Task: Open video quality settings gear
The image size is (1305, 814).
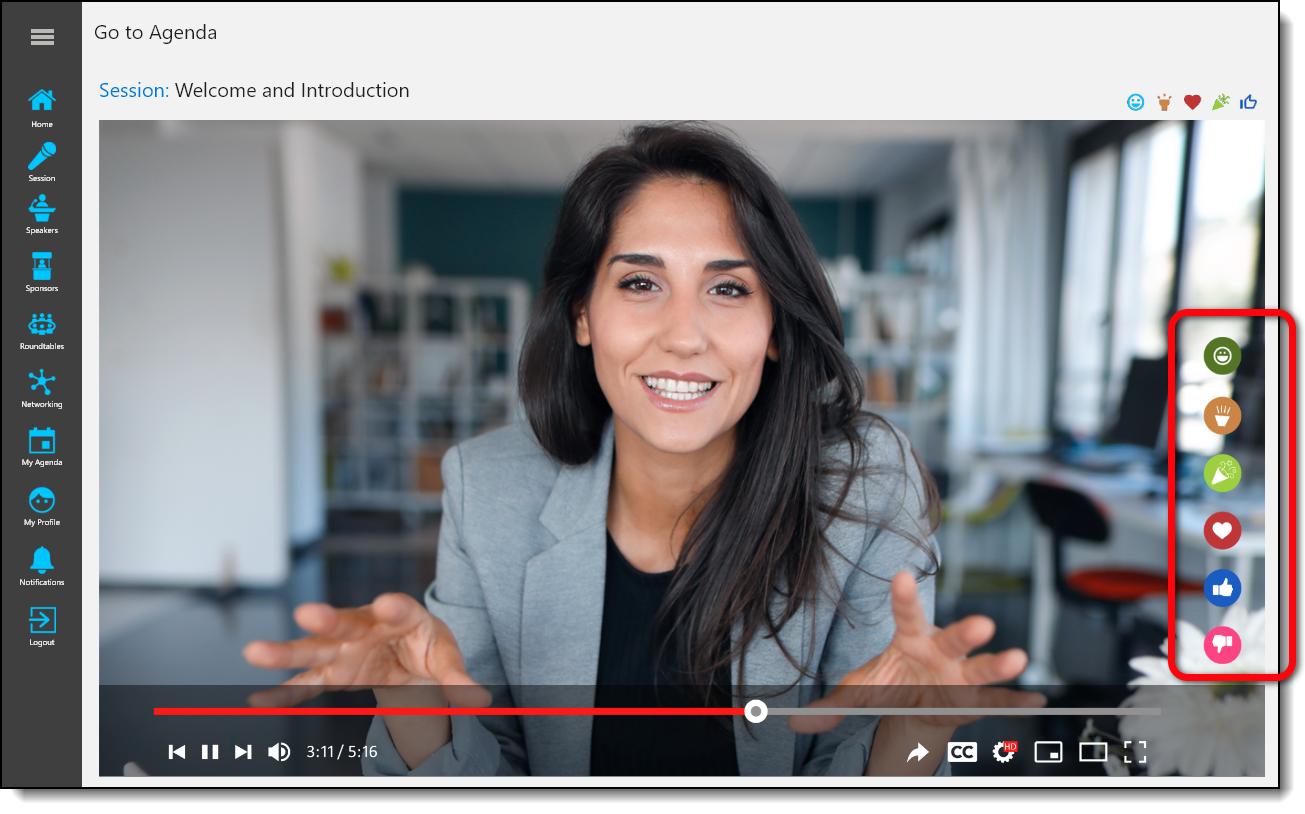Action: 1003,752
